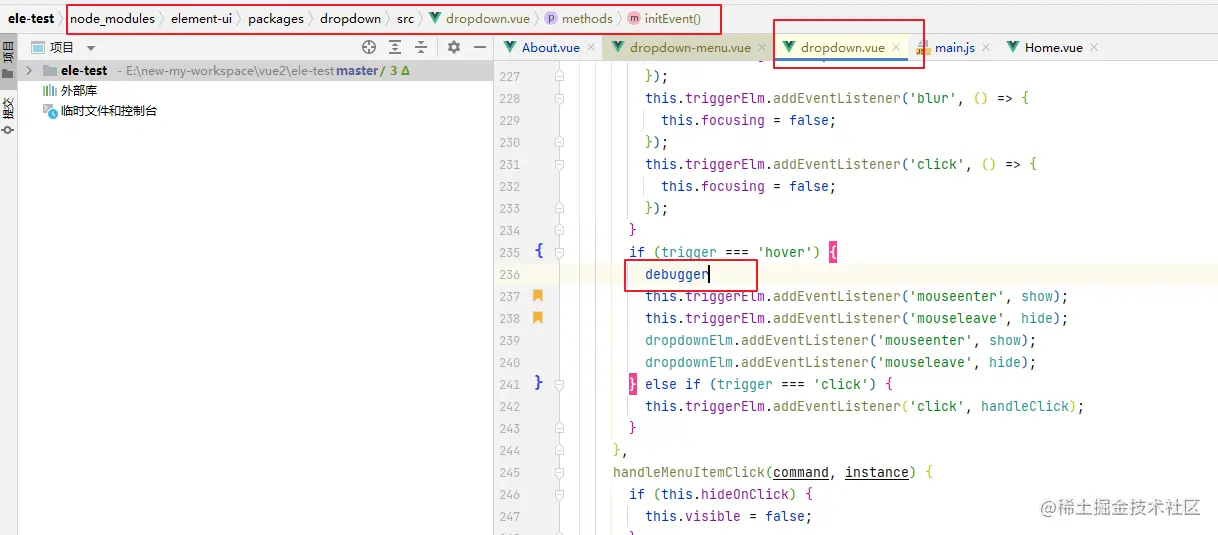
Task: Click the ele-test breadcrumb in navigation bar
Action: [31, 18]
